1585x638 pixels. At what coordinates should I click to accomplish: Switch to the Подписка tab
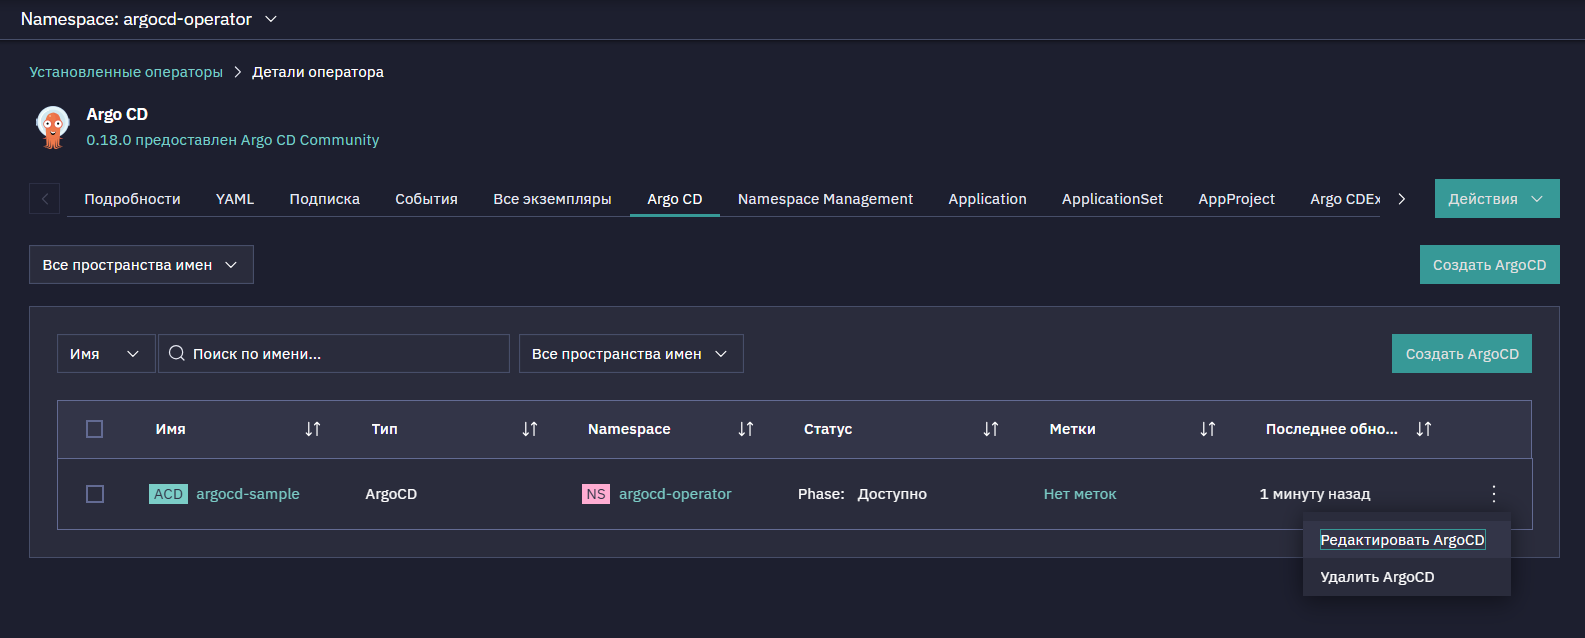point(325,199)
